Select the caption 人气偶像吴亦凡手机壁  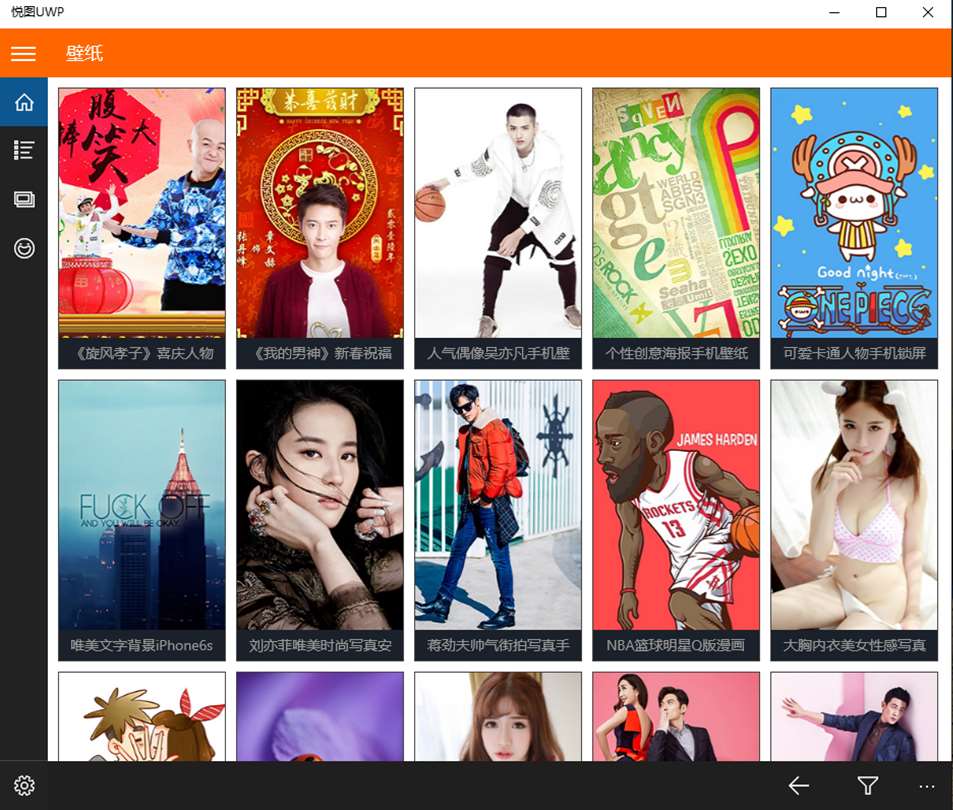pyautogui.click(x=498, y=353)
